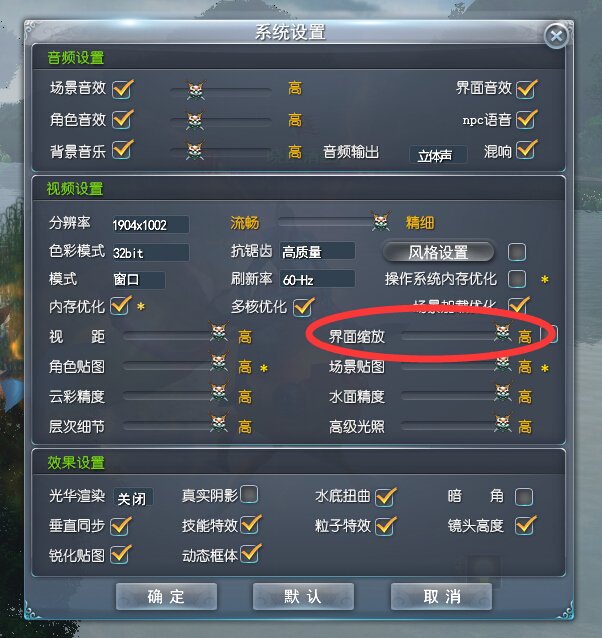Viewport: 602px width, 638px height.
Task: Open the 分辨率 1904x1002 dropdown
Action: 151,225
